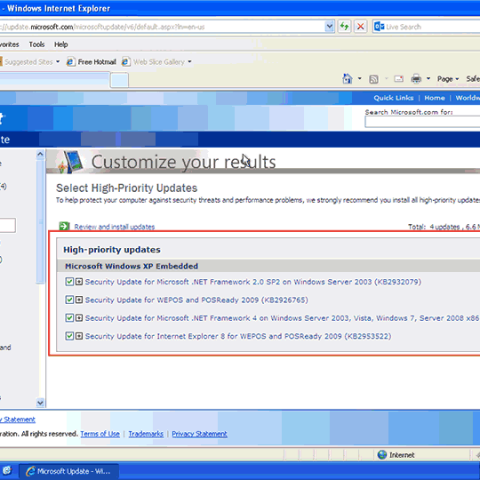Click the left pane scroll down arrow

click(x=40, y=403)
